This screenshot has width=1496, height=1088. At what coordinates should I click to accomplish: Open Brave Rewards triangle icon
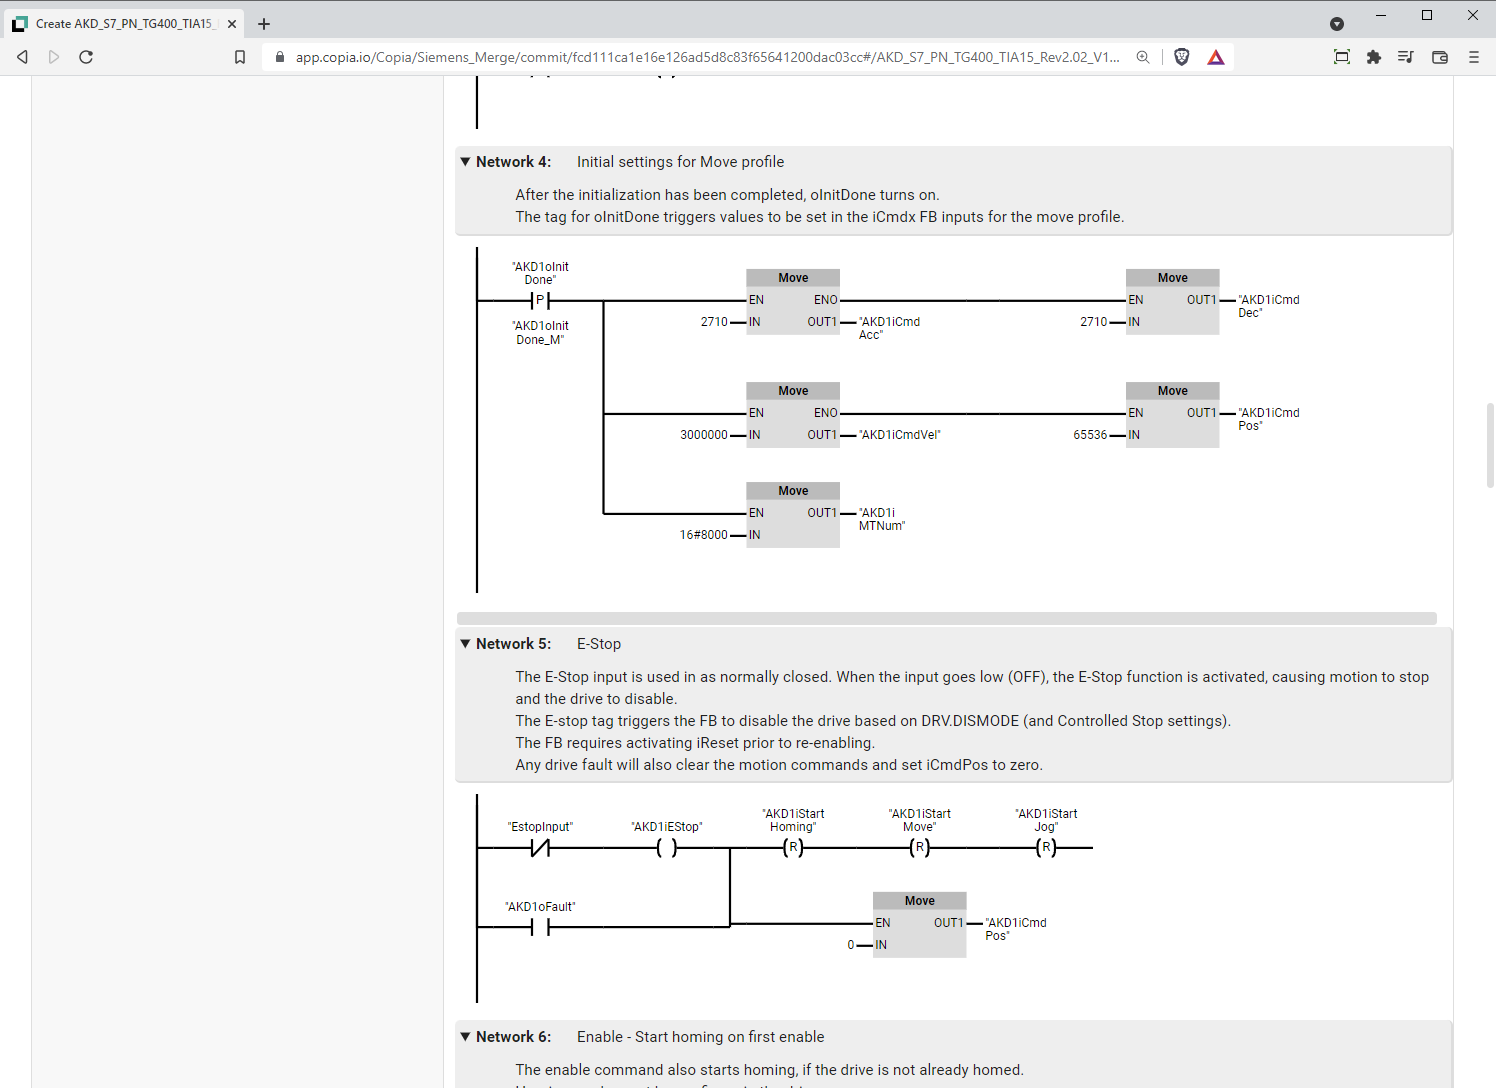(x=1215, y=57)
